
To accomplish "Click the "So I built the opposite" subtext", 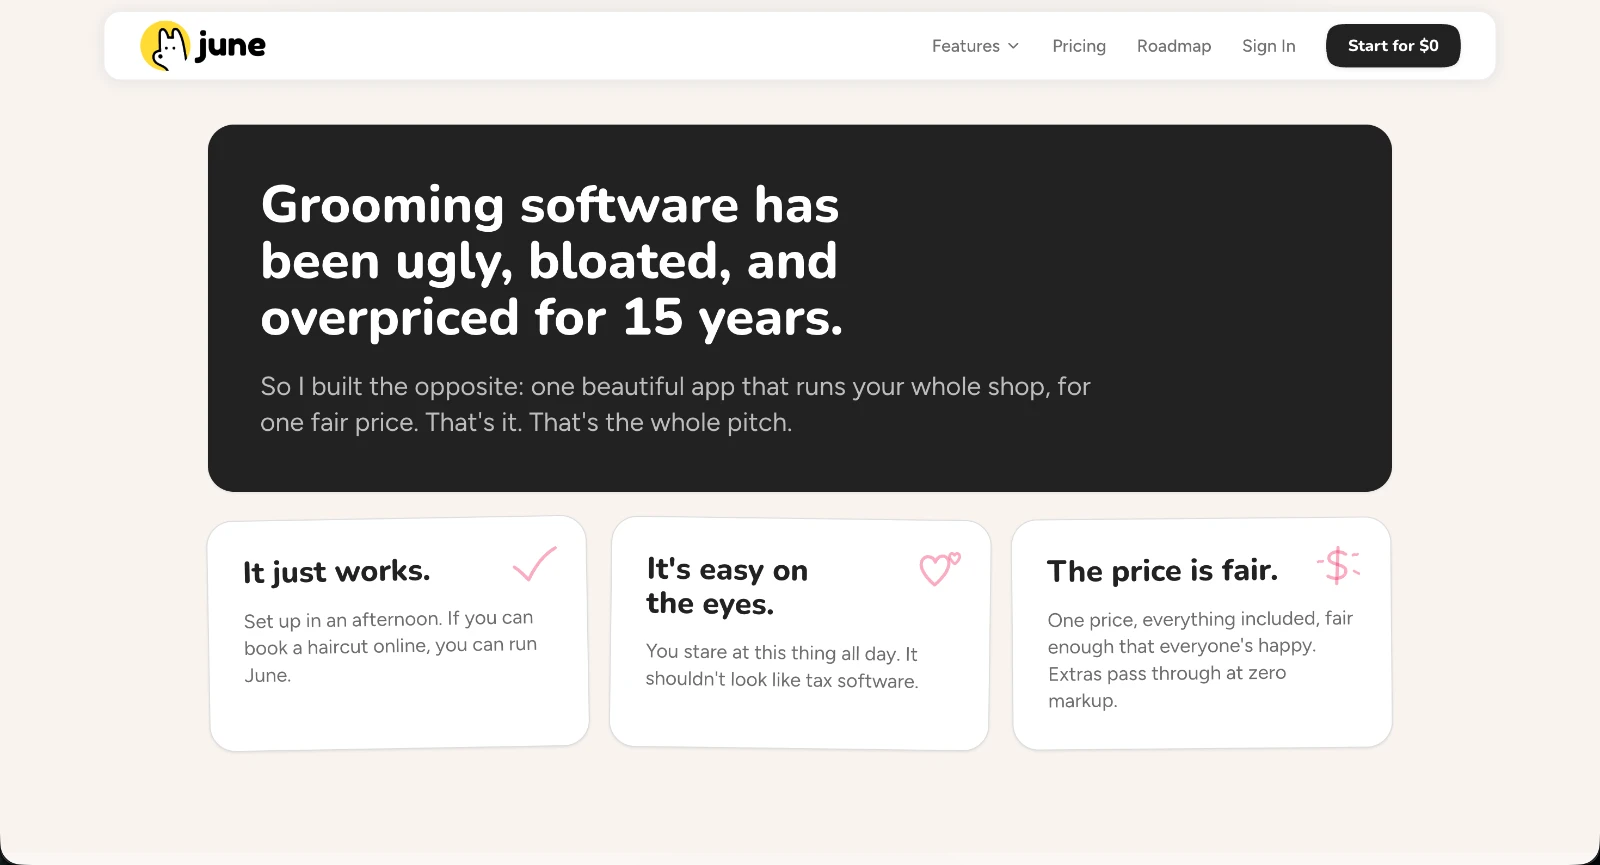I will (675, 404).
